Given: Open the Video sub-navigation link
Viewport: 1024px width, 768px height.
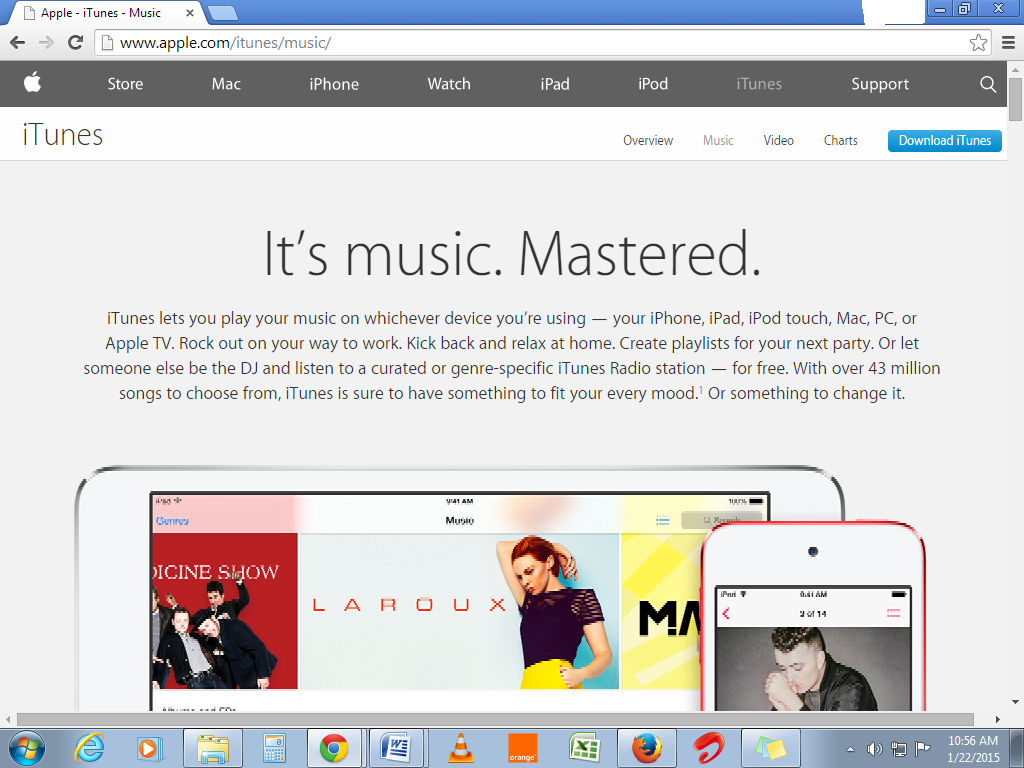Looking at the screenshot, I should (x=778, y=140).
